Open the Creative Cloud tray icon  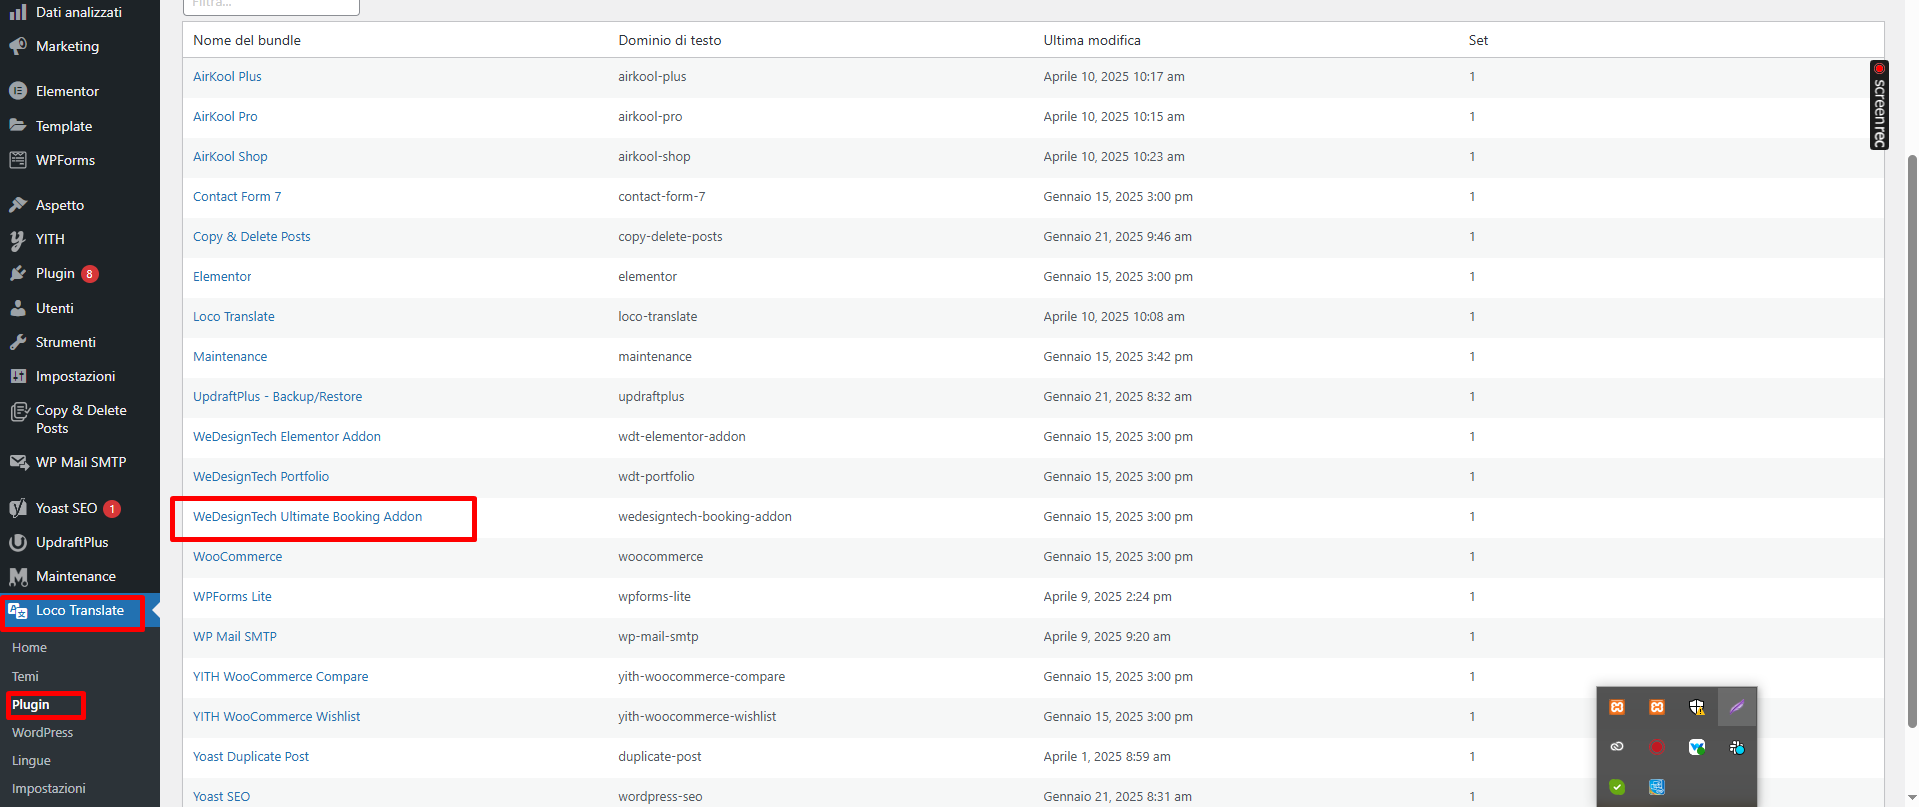pos(1617,747)
